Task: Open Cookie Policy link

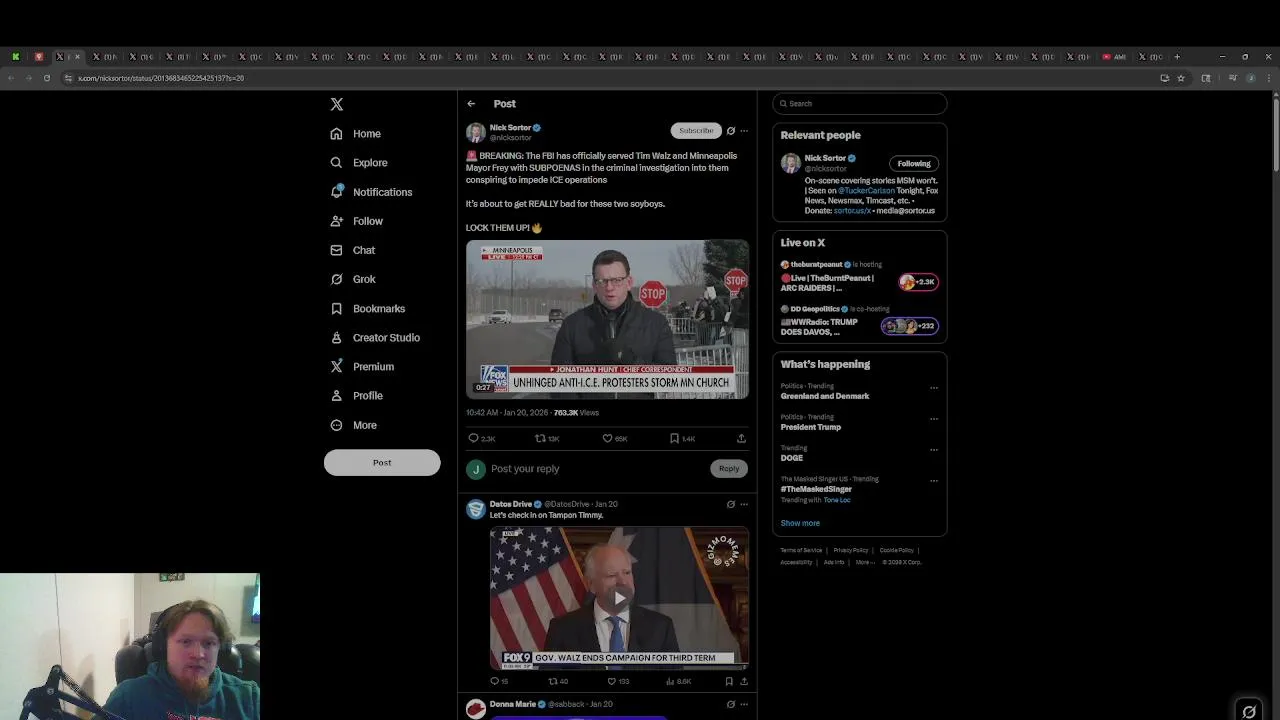Action: tap(897, 551)
